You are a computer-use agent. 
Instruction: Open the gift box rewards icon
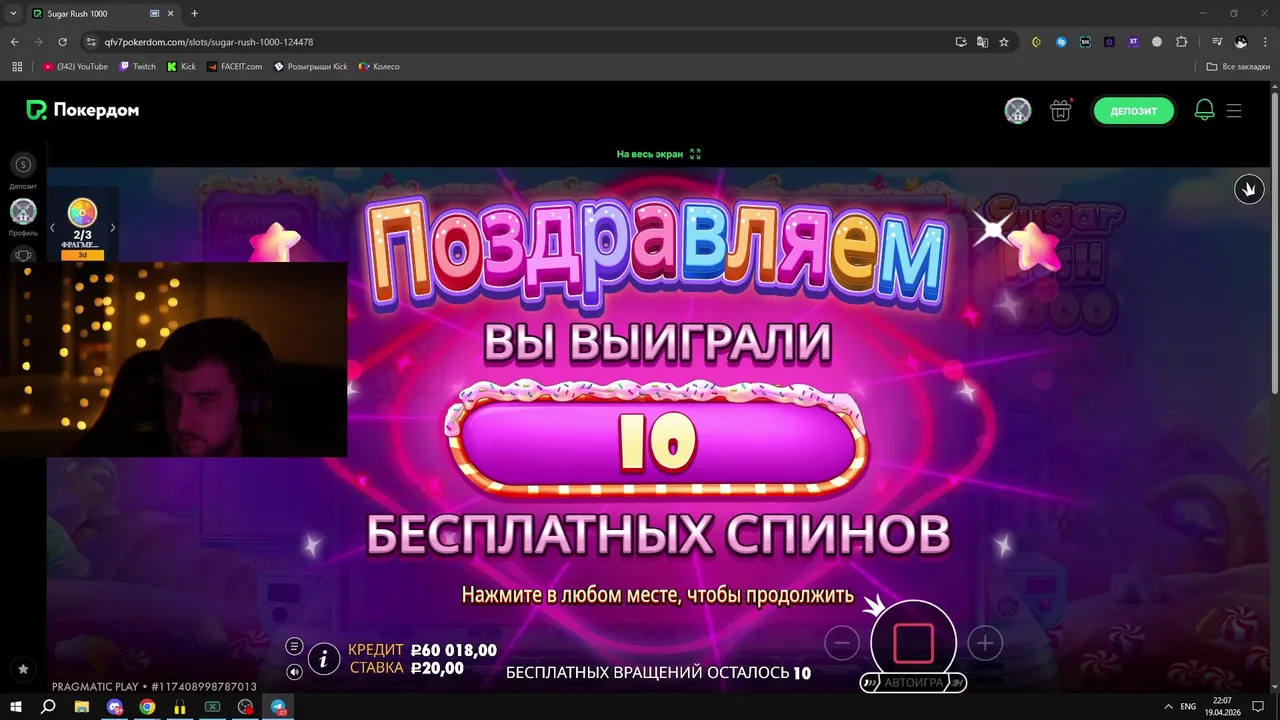pos(1061,111)
